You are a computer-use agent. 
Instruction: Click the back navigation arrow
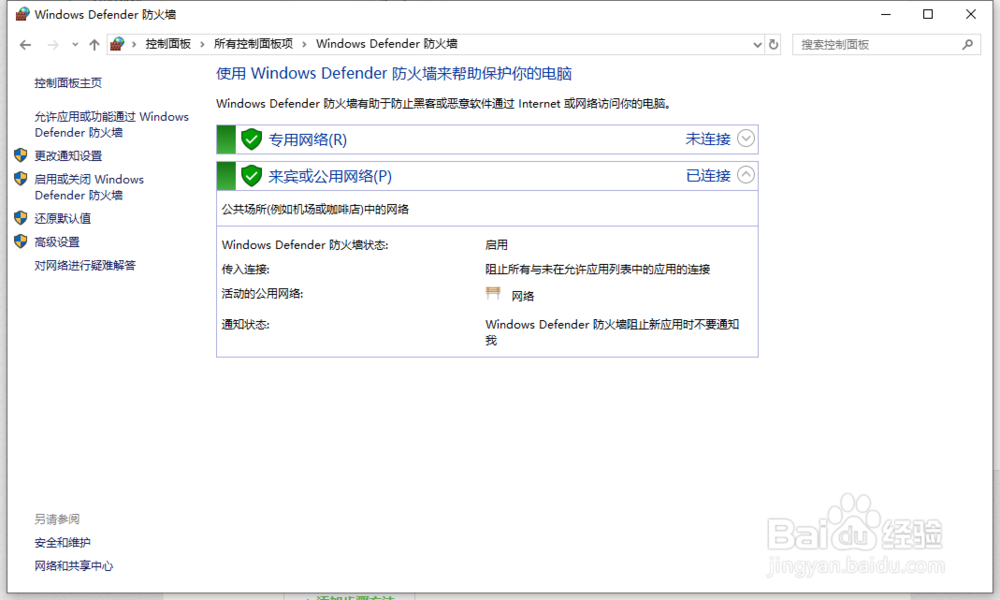tap(25, 44)
